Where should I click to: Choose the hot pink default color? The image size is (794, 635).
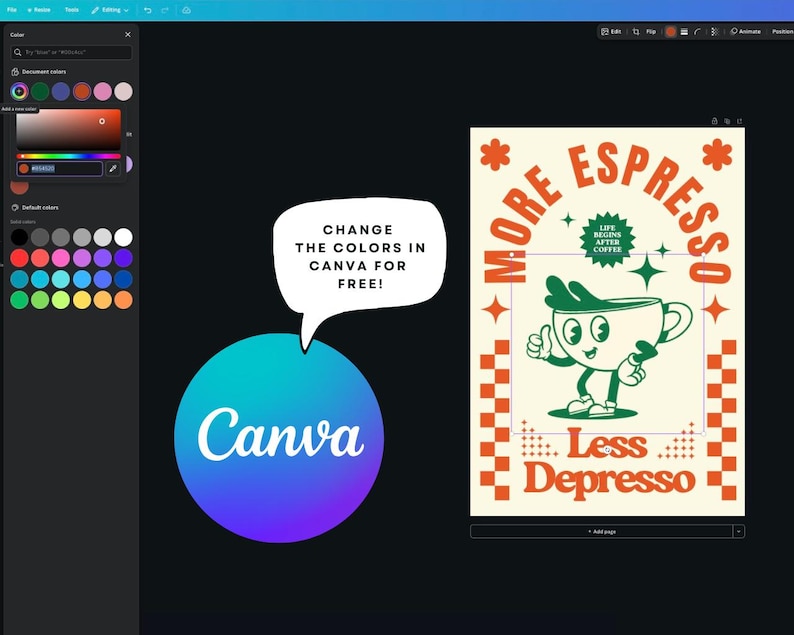(x=61, y=258)
